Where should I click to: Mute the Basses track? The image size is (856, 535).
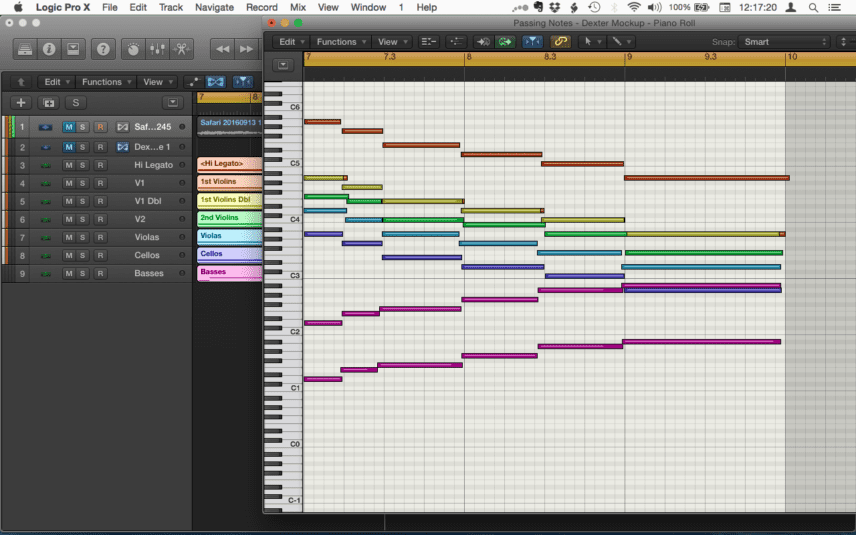[x=69, y=273]
